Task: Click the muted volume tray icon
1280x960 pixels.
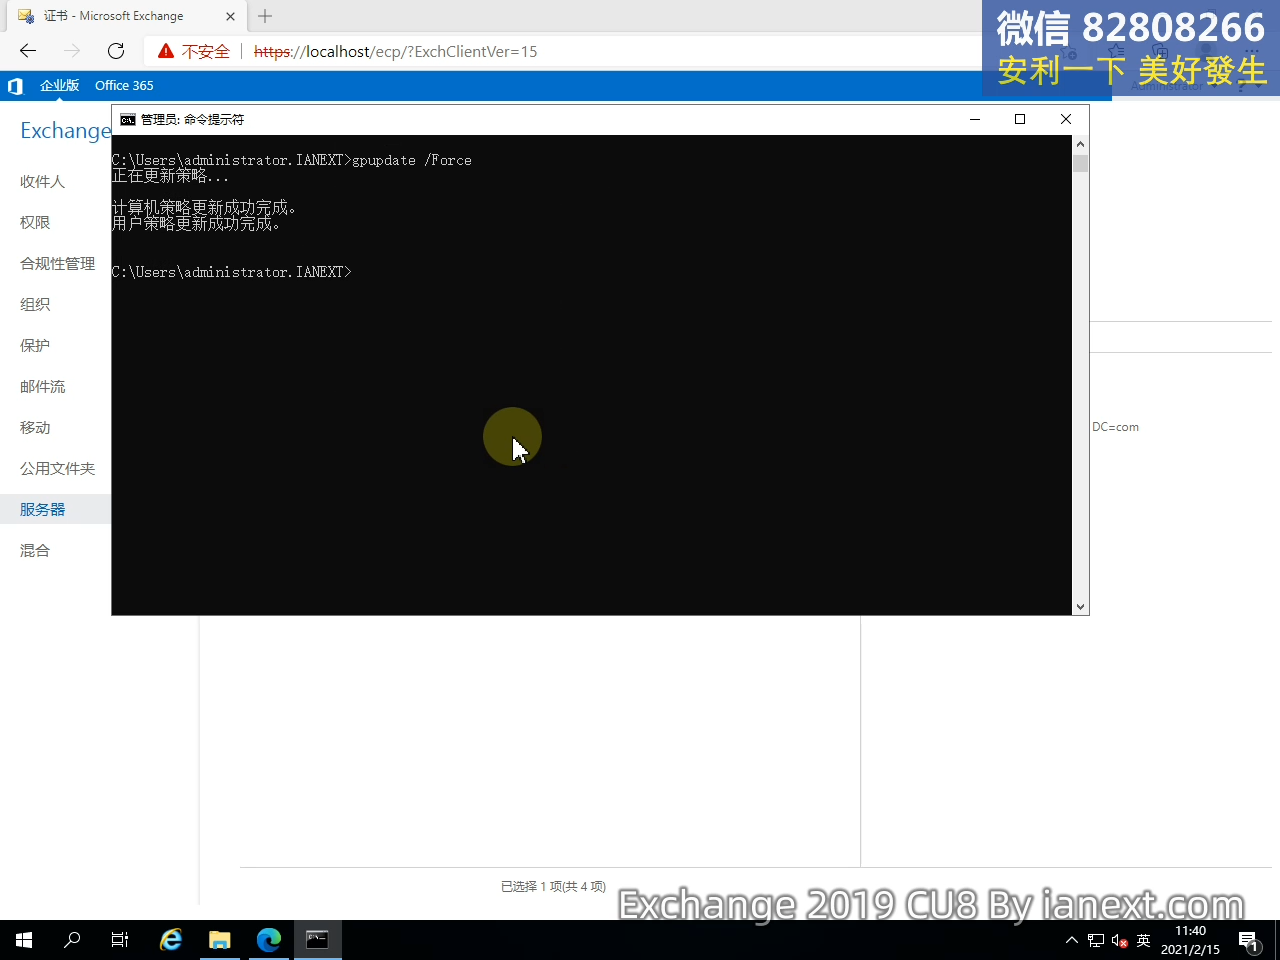Action: point(1120,940)
